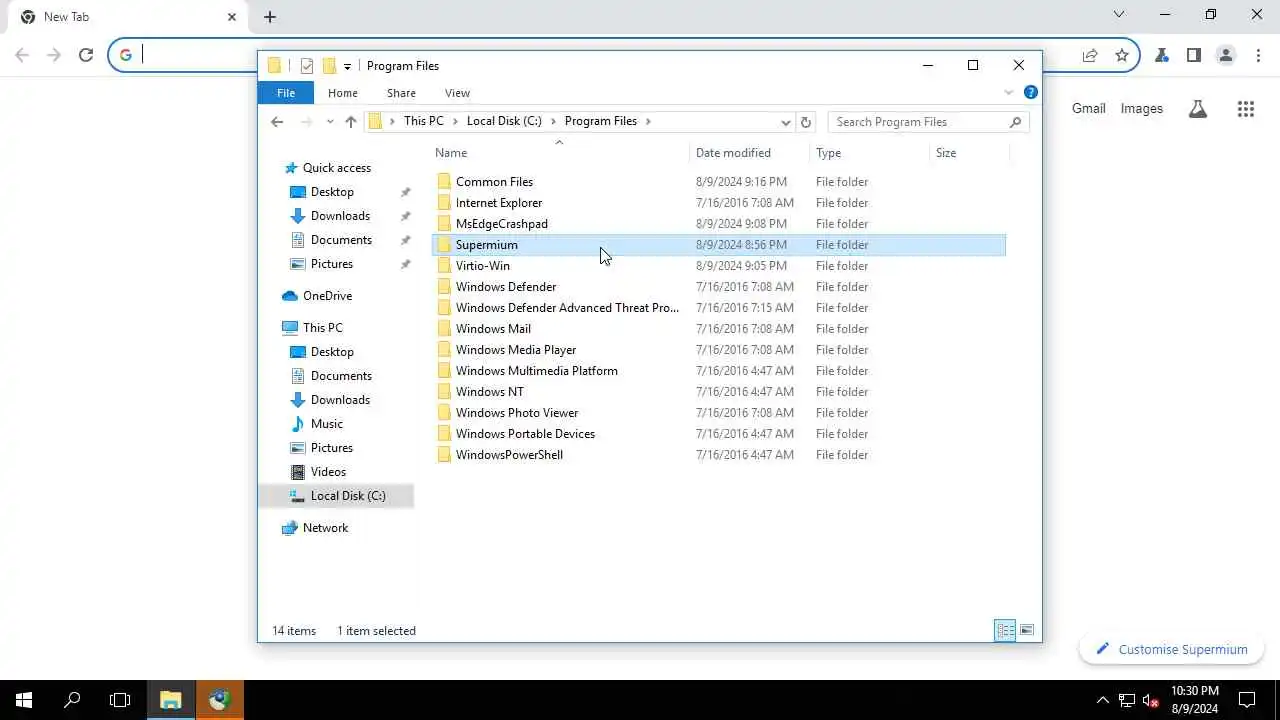Select Quick access in navigation pane
Image resolution: width=1280 pixels, height=720 pixels.
(x=337, y=168)
